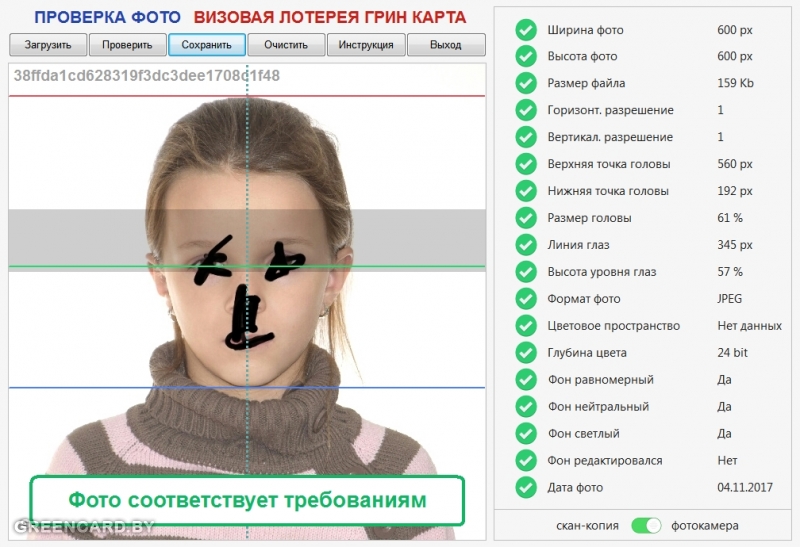The width and height of the screenshot is (800, 547).
Task: Click checkmark icon next to Высота фото
Action: pos(526,56)
